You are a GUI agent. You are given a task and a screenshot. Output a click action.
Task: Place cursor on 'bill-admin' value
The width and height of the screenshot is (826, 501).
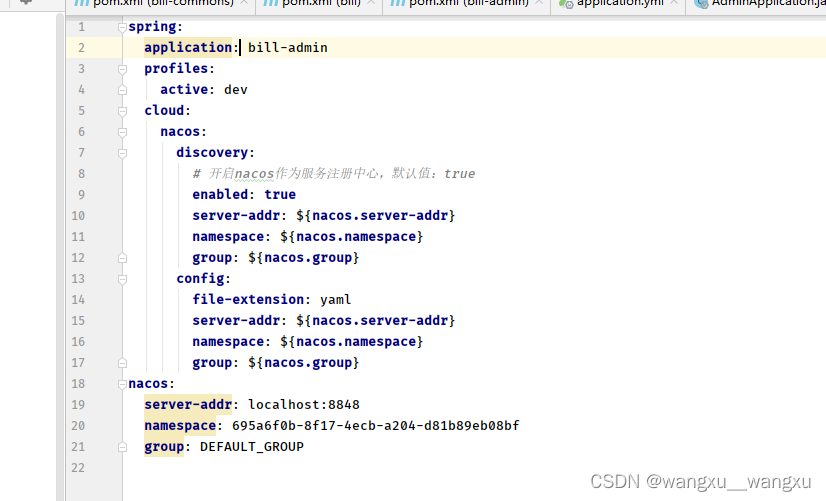pos(288,47)
